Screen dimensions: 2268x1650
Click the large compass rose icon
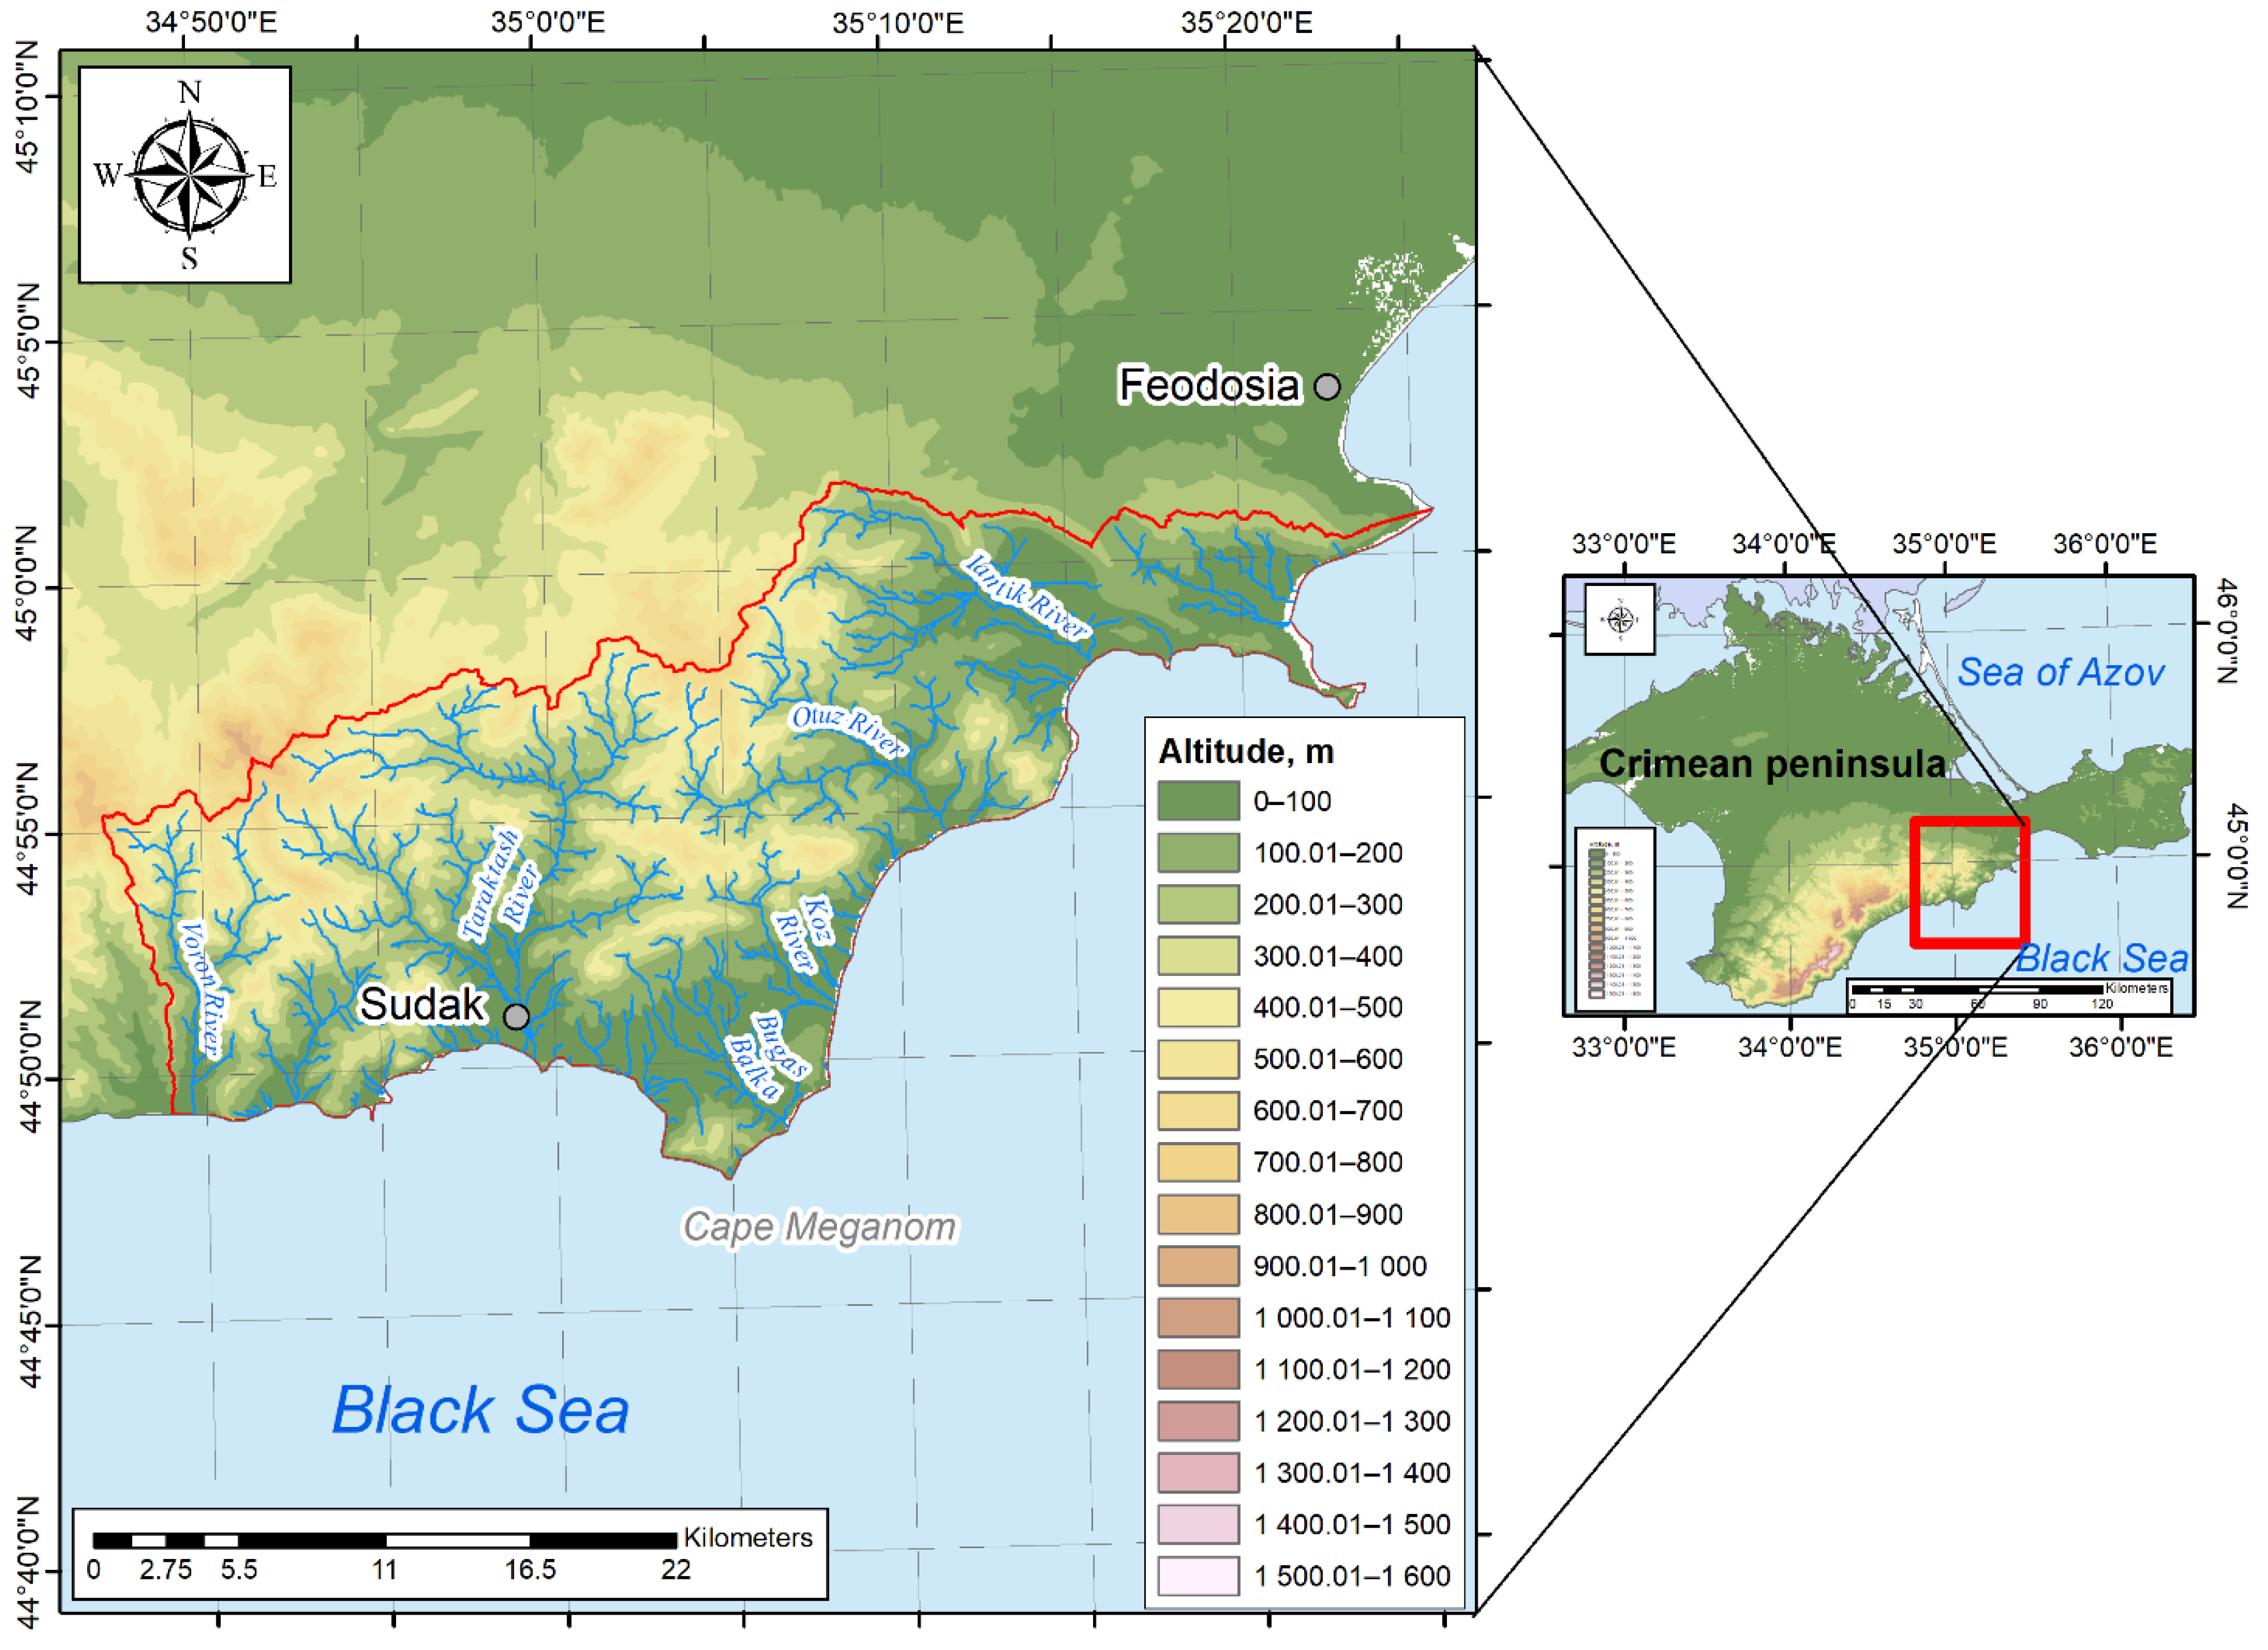(189, 175)
